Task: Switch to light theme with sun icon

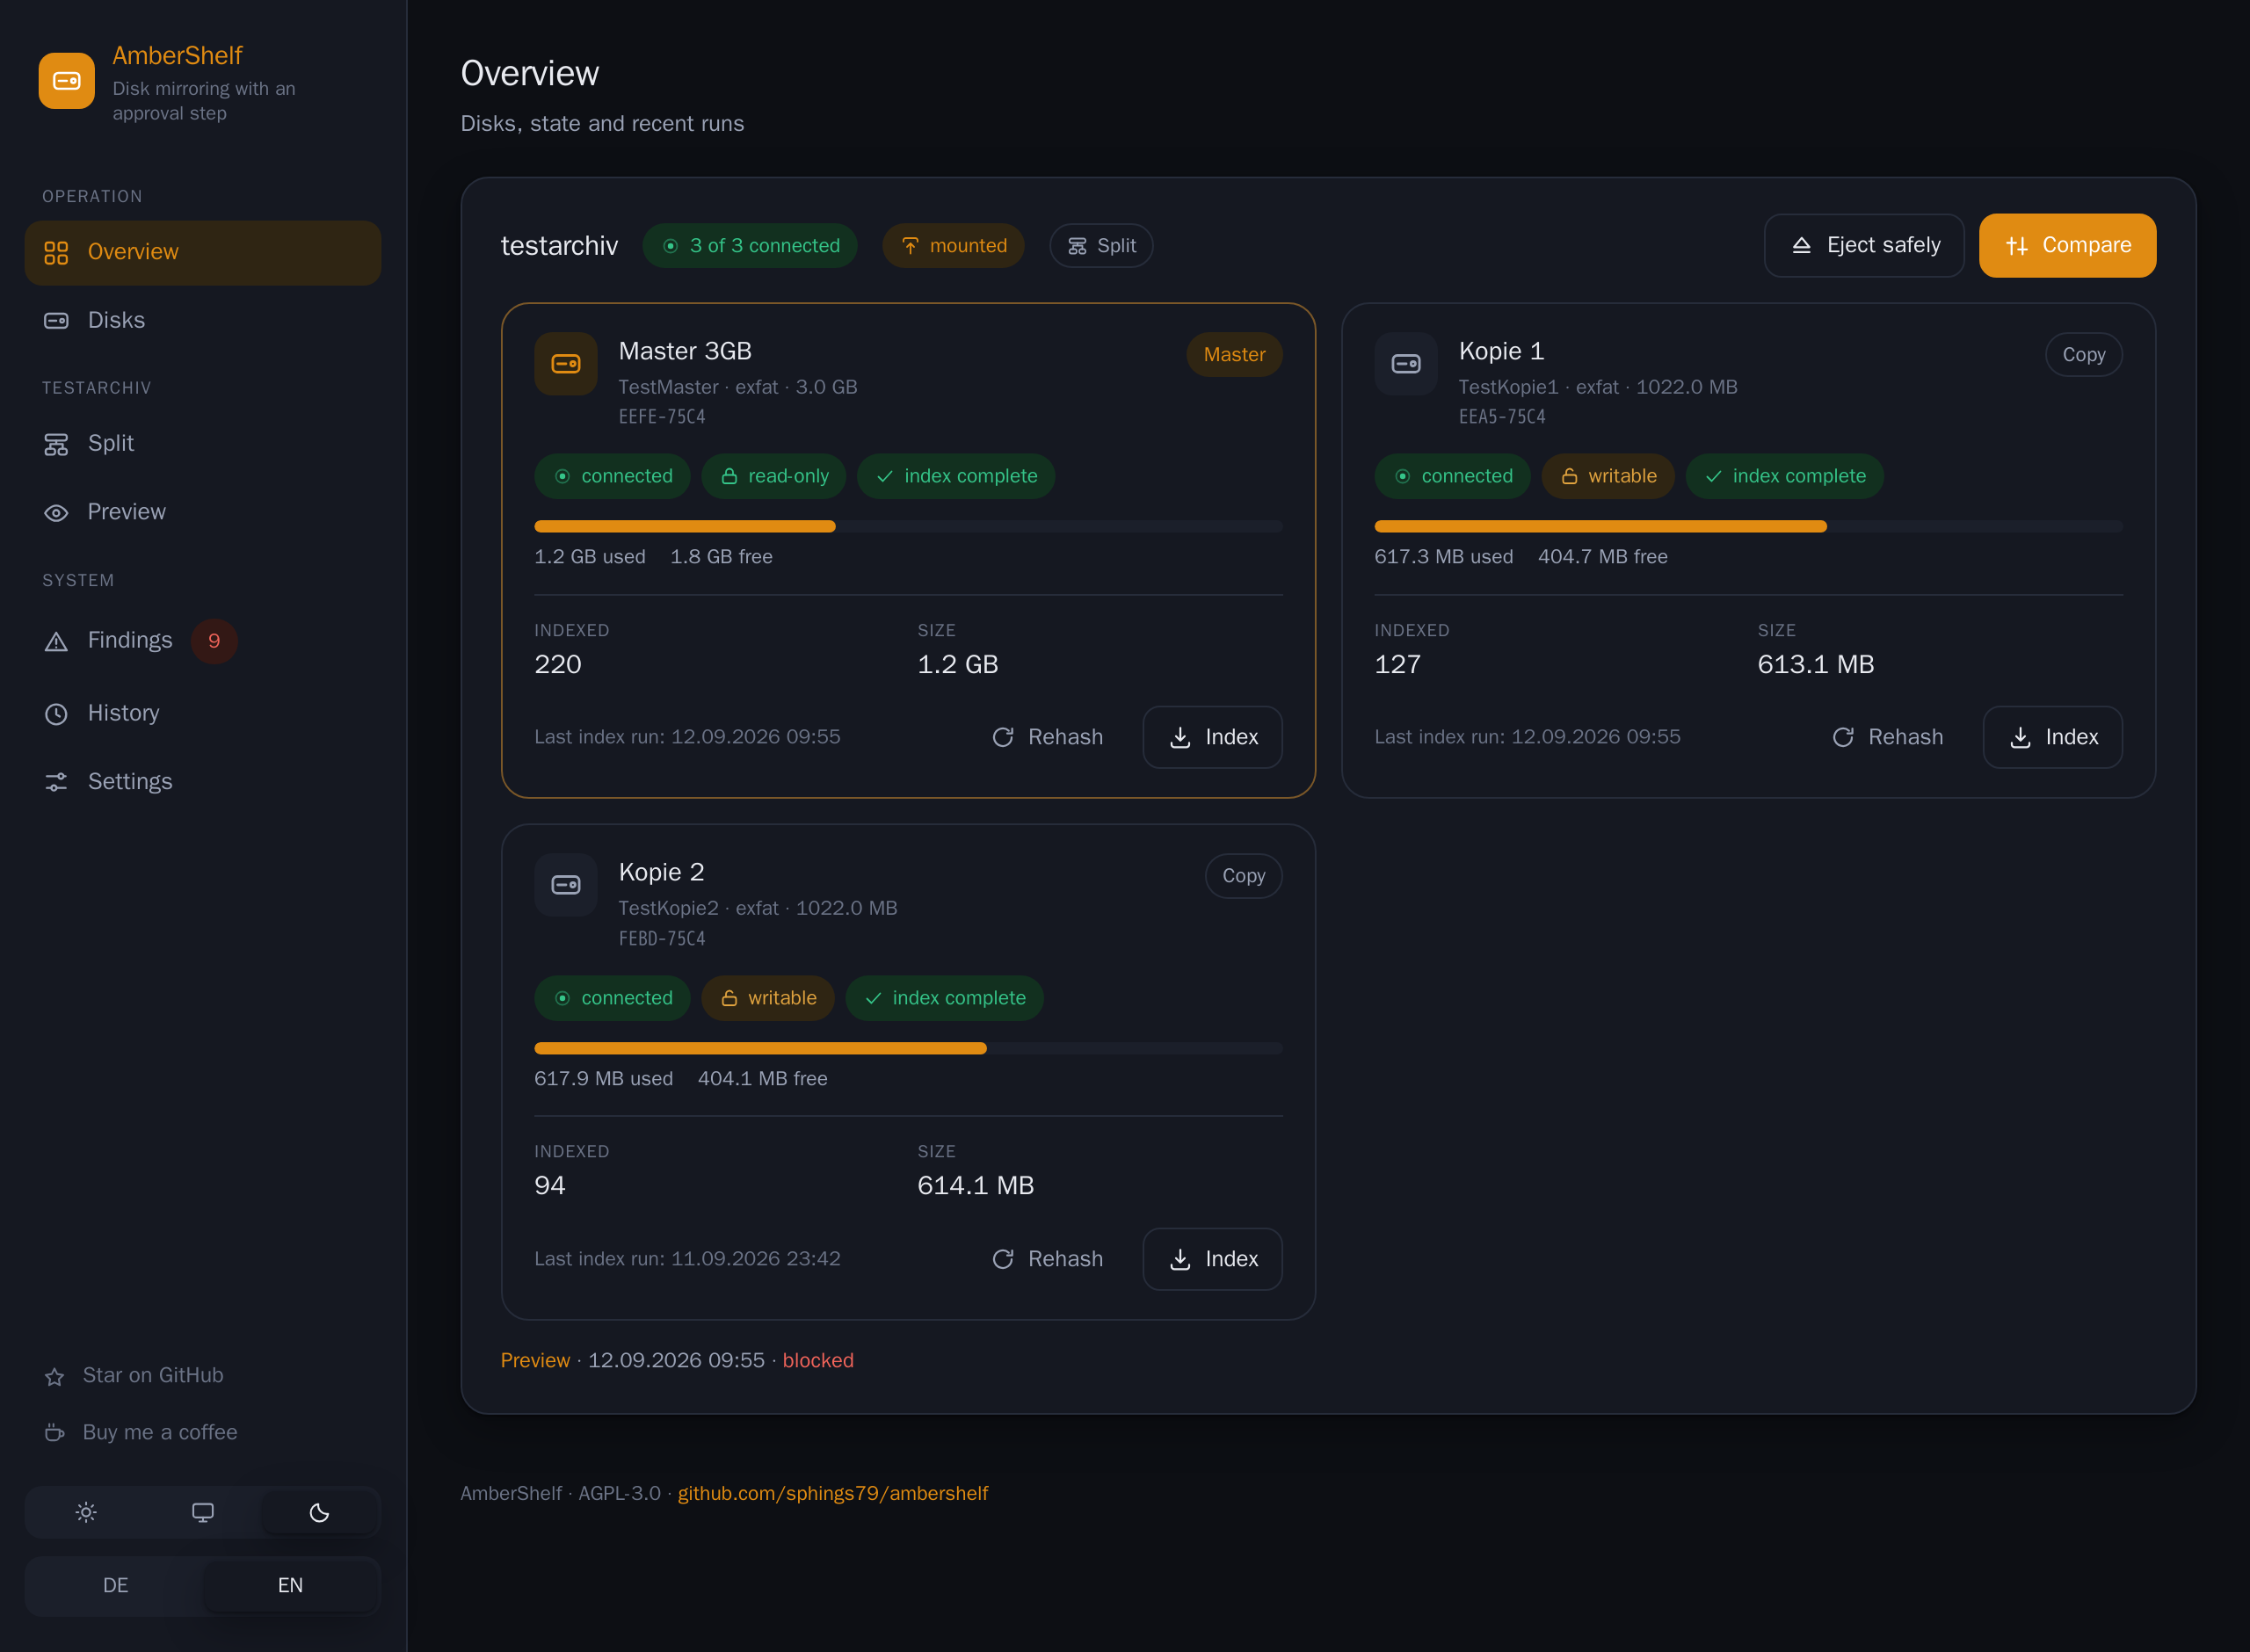Action: [86, 1512]
